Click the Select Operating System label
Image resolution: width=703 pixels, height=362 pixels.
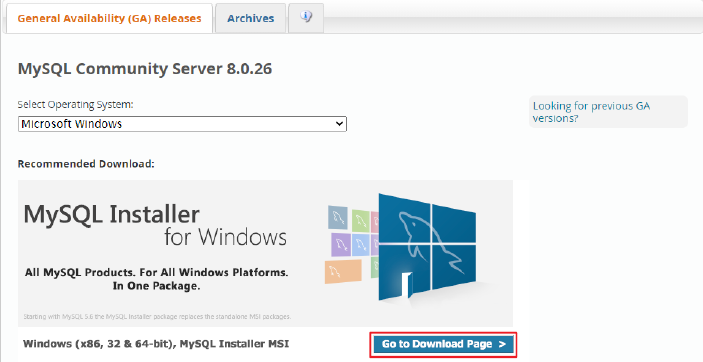point(75,105)
